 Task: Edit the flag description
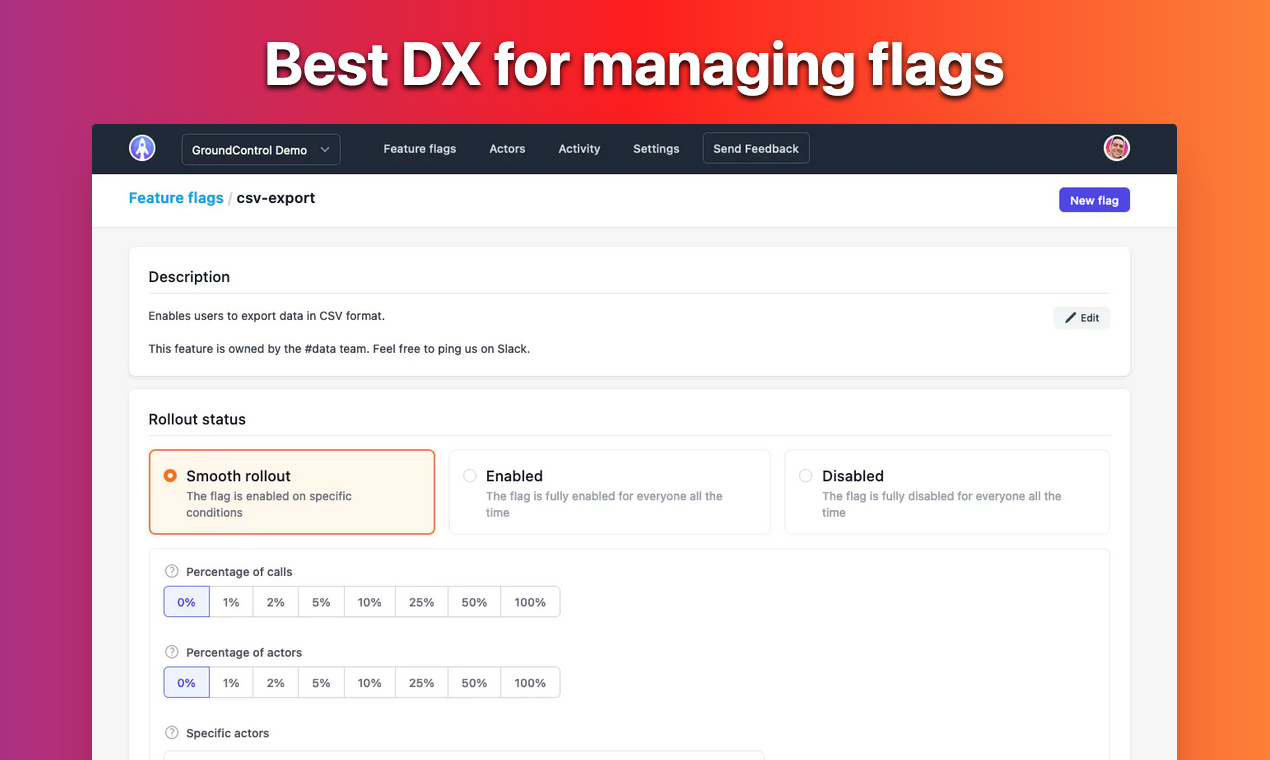coord(1082,318)
